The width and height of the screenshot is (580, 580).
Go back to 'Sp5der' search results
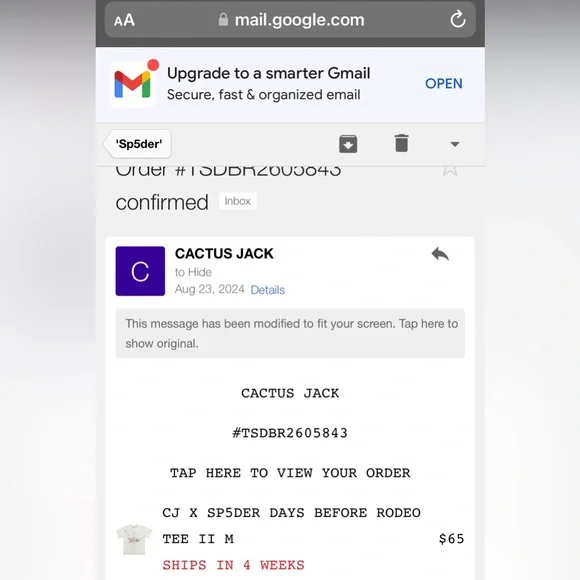pyautogui.click(x=137, y=144)
